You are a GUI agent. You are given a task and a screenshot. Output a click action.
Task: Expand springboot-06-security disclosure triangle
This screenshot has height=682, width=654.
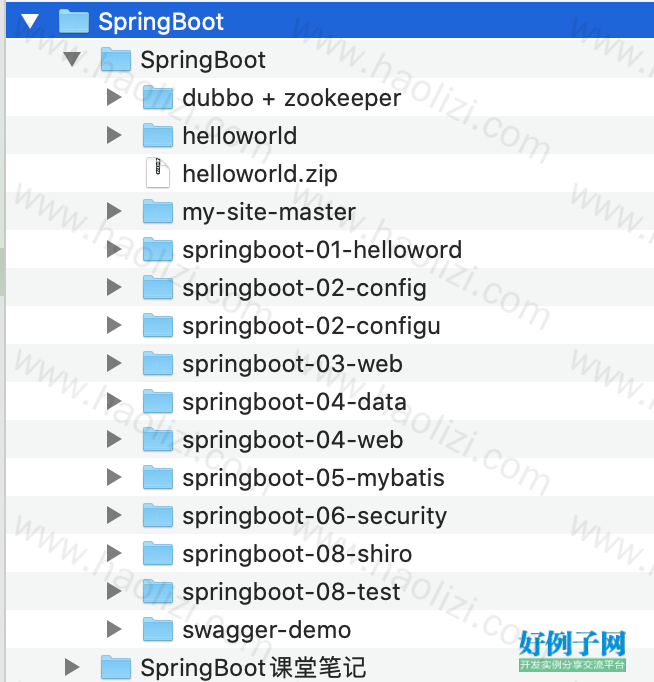[x=114, y=515]
